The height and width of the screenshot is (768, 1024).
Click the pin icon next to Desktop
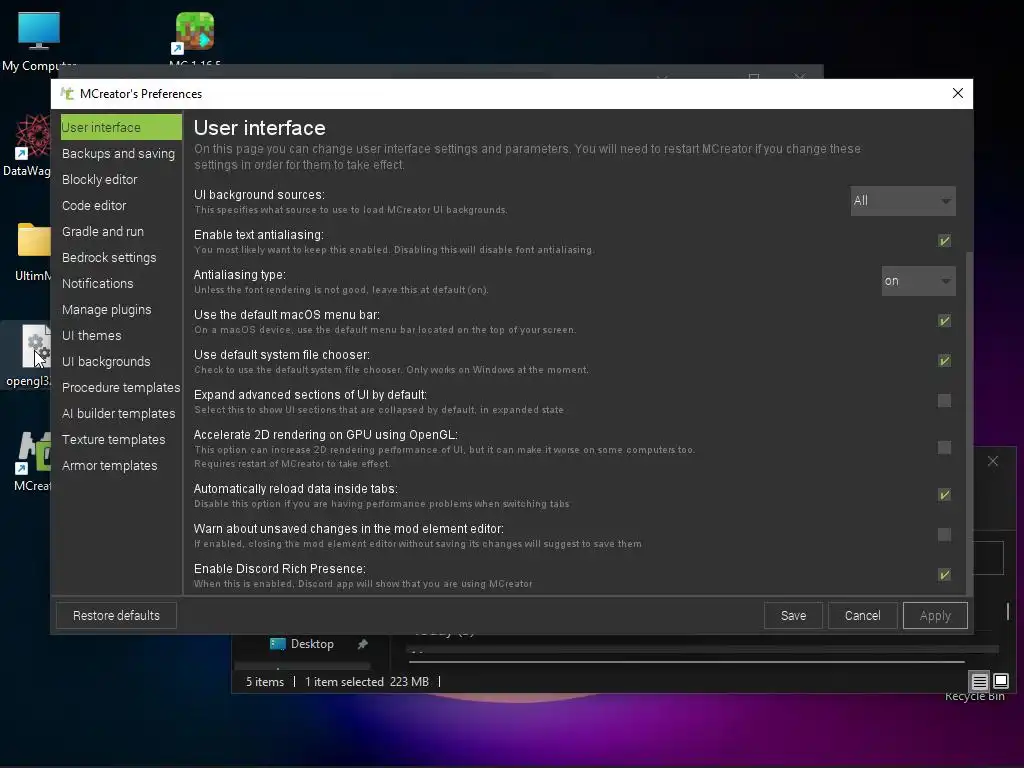[362, 644]
